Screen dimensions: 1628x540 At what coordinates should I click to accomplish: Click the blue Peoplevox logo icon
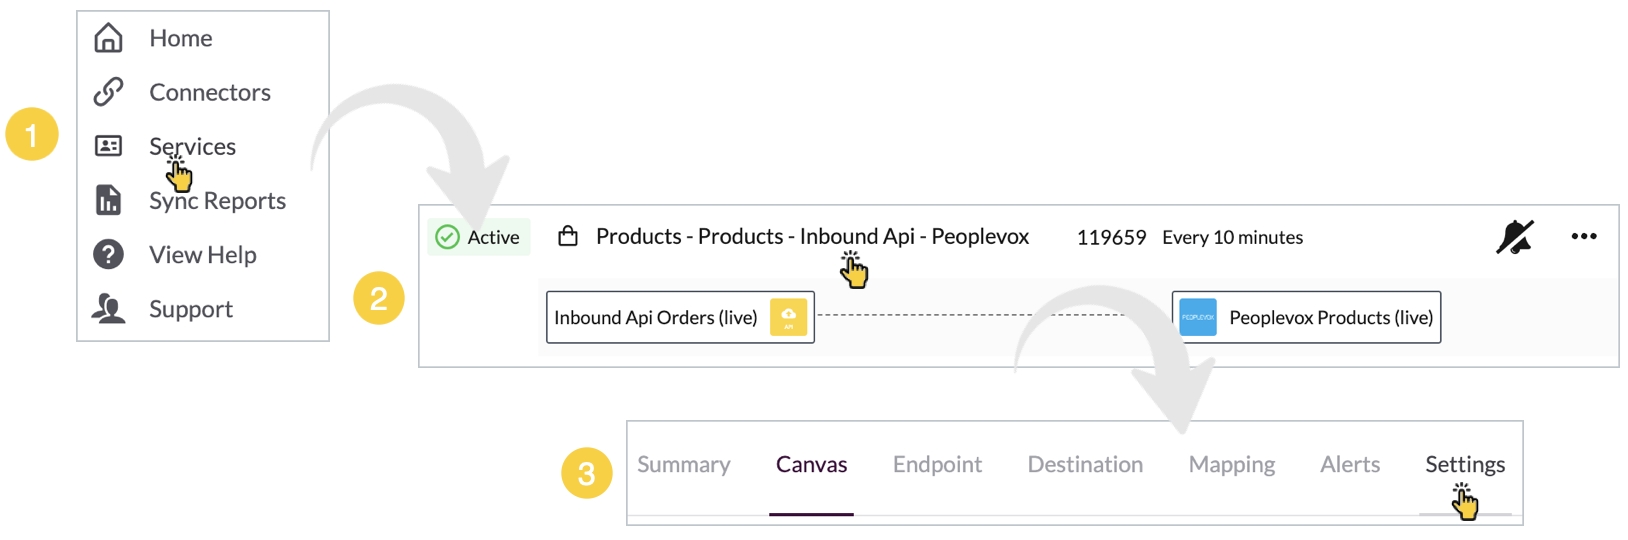tap(1198, 317)
